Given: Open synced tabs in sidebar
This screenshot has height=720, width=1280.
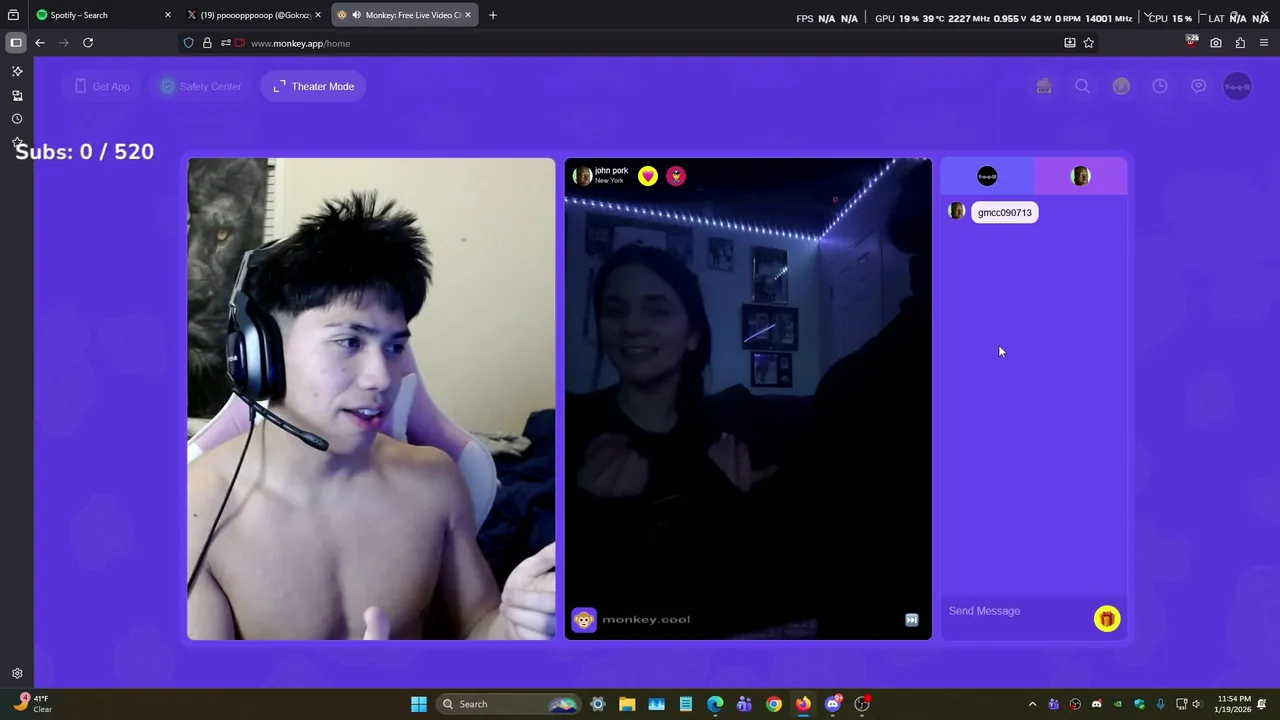Looking at the screenshot, I should tap(17, 96).
